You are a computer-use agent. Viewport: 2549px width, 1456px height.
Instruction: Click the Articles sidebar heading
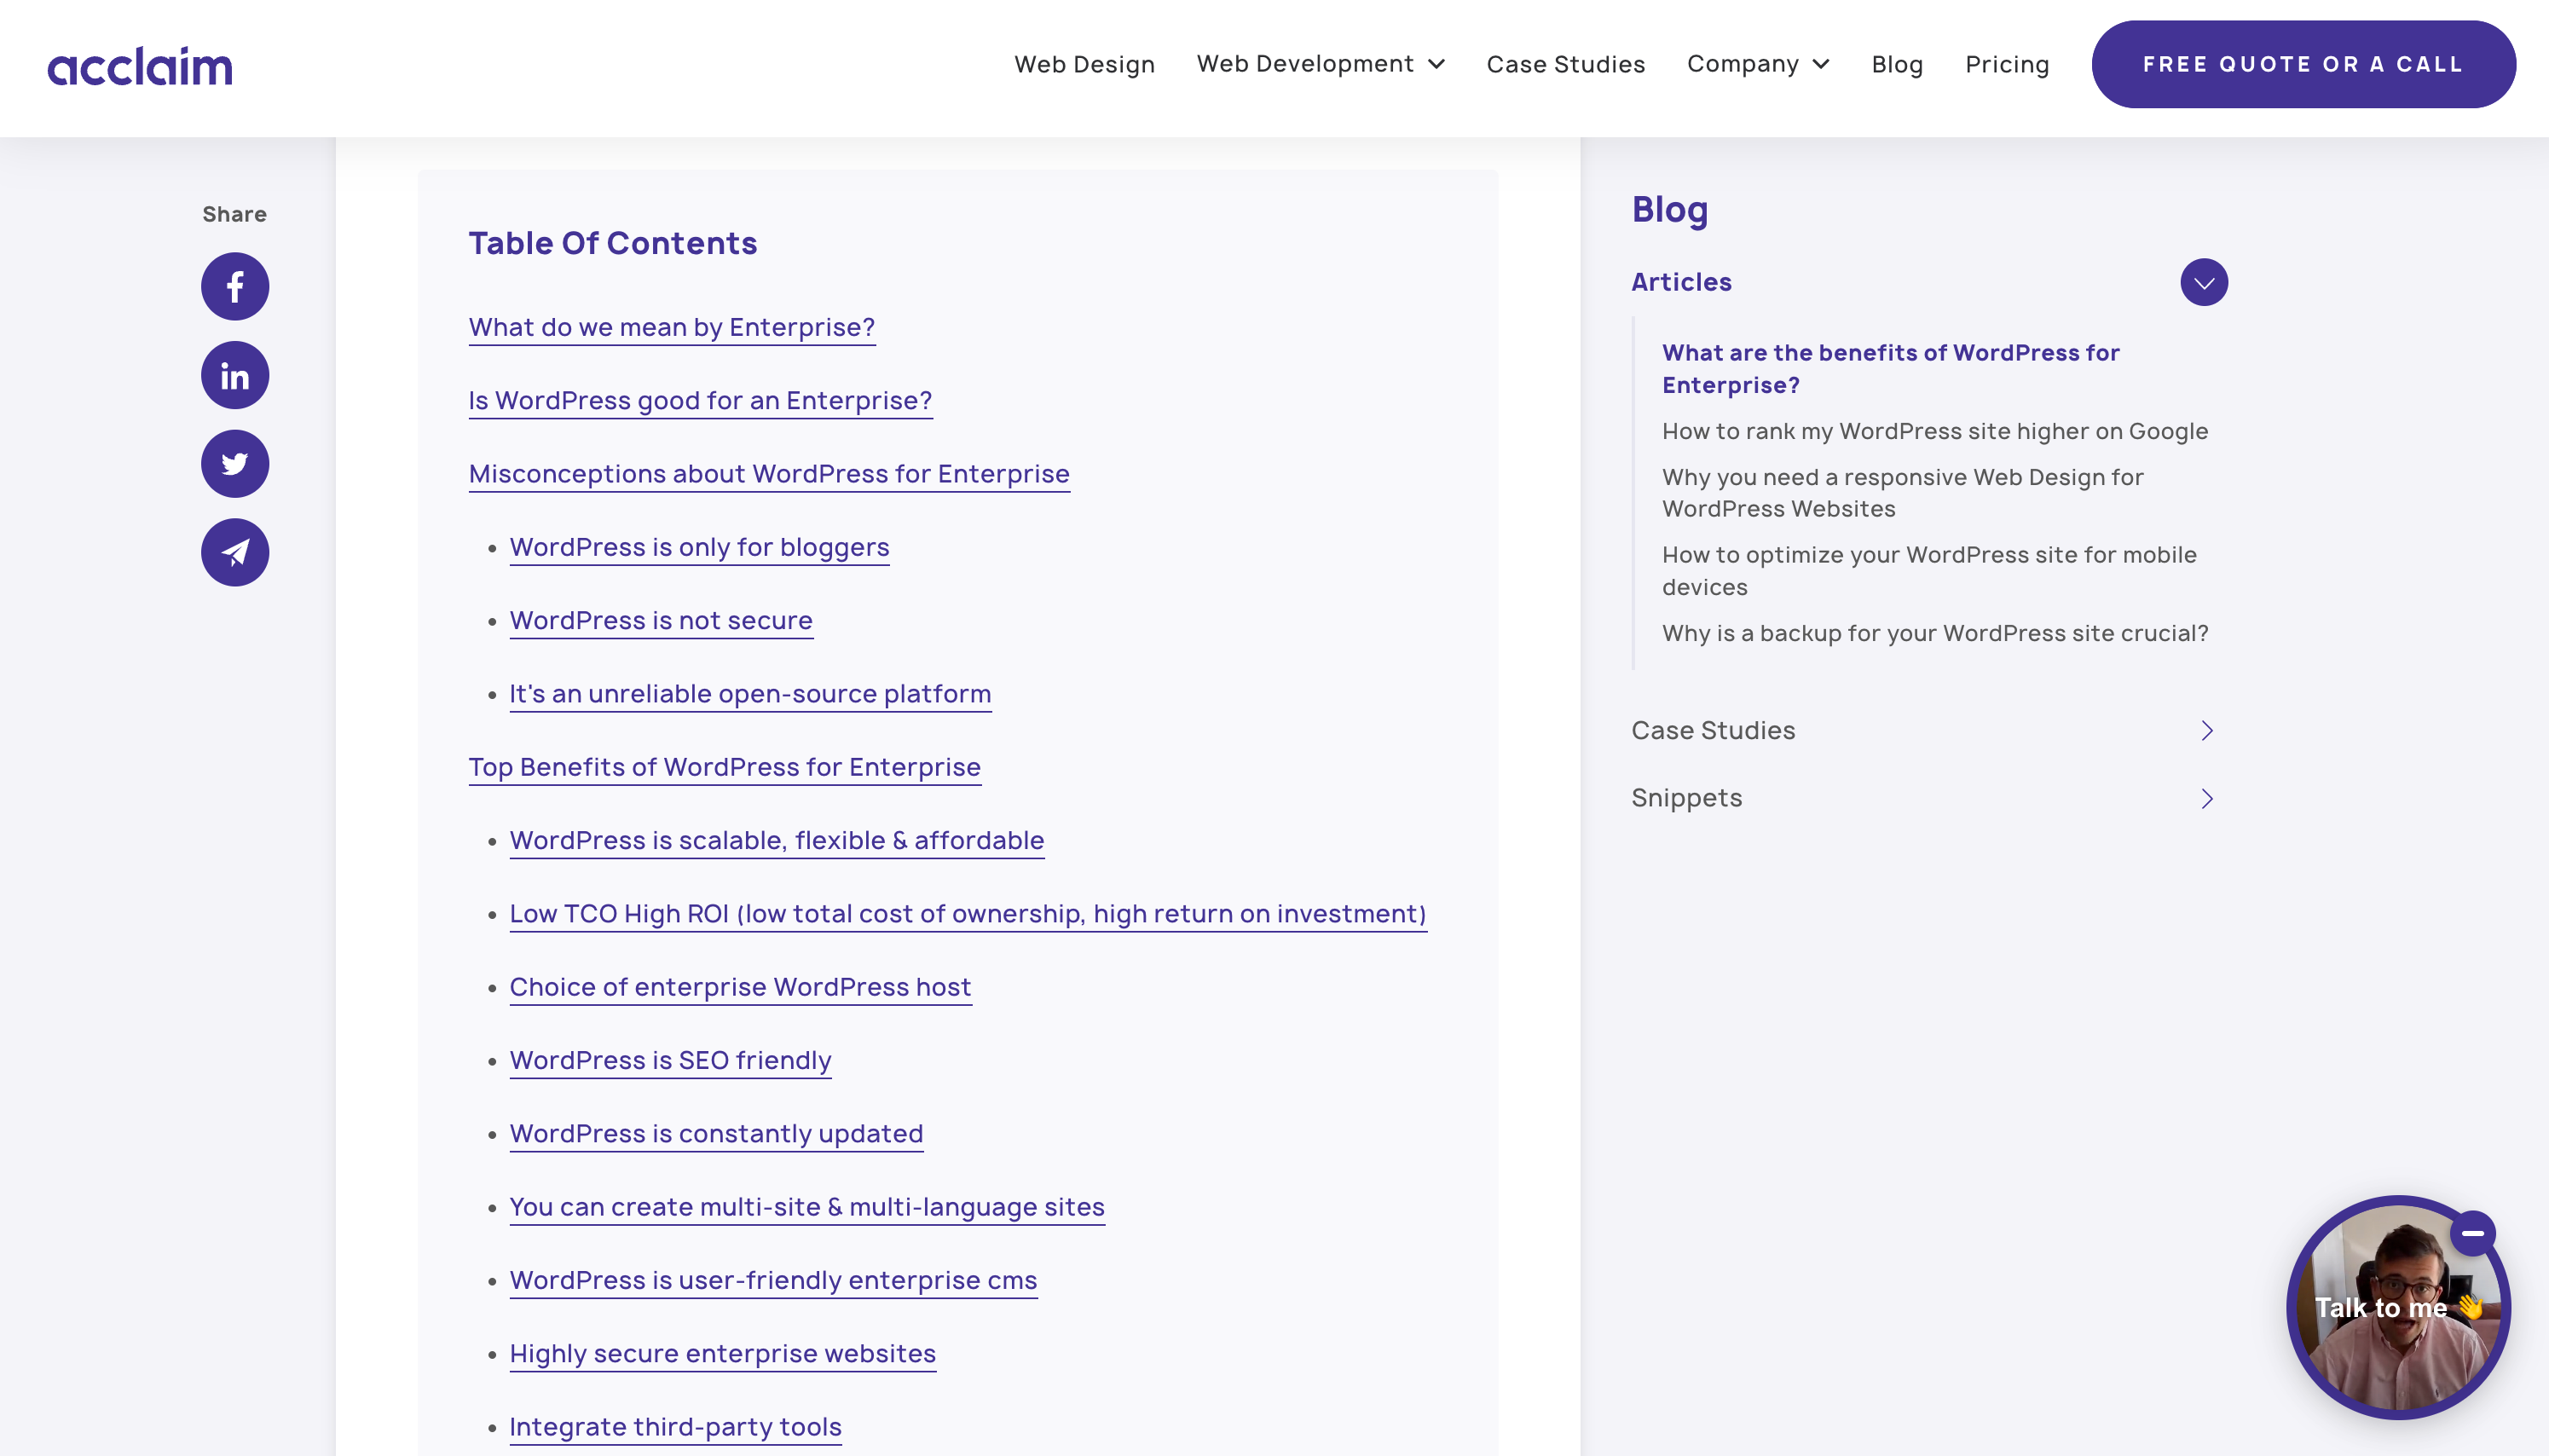[x=1681, y=283]
